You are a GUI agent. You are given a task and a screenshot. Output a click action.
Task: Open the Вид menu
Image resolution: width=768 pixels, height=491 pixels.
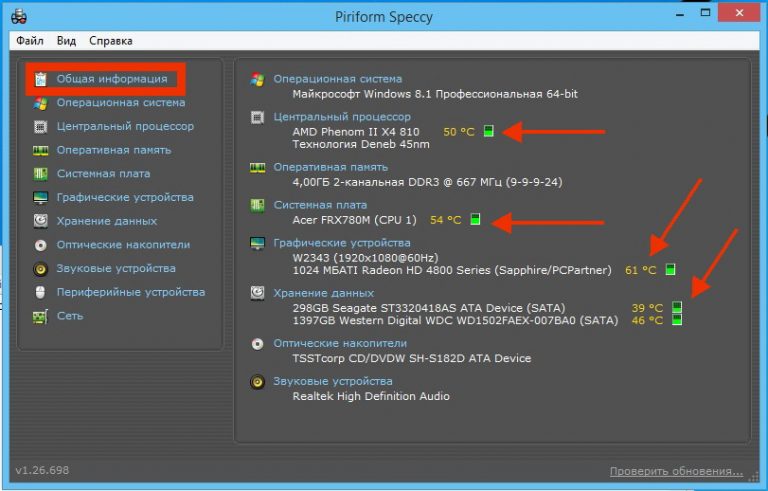[66, 41]
